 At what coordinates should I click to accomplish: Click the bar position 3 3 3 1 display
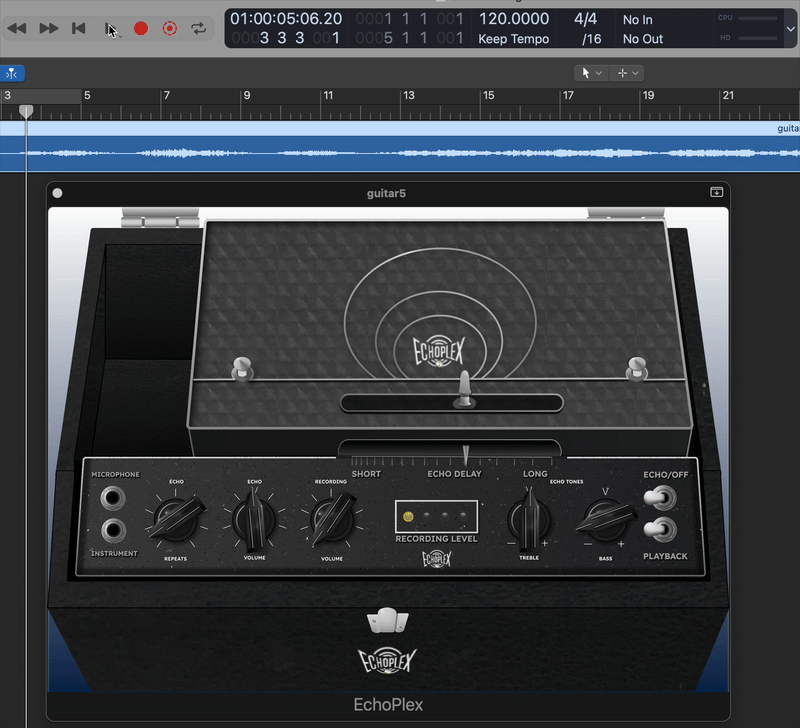pyautogui.click(x=286, y=38)
